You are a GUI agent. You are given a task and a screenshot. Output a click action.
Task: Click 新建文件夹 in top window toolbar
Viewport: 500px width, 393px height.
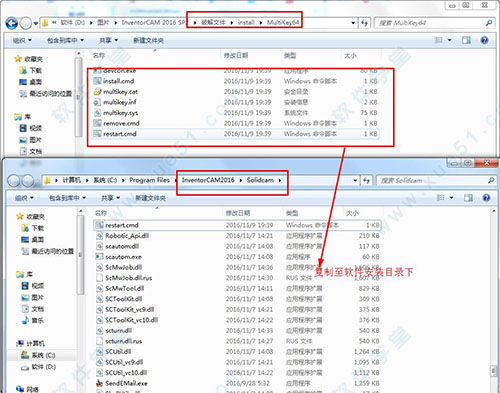click(x=148, y=40)
